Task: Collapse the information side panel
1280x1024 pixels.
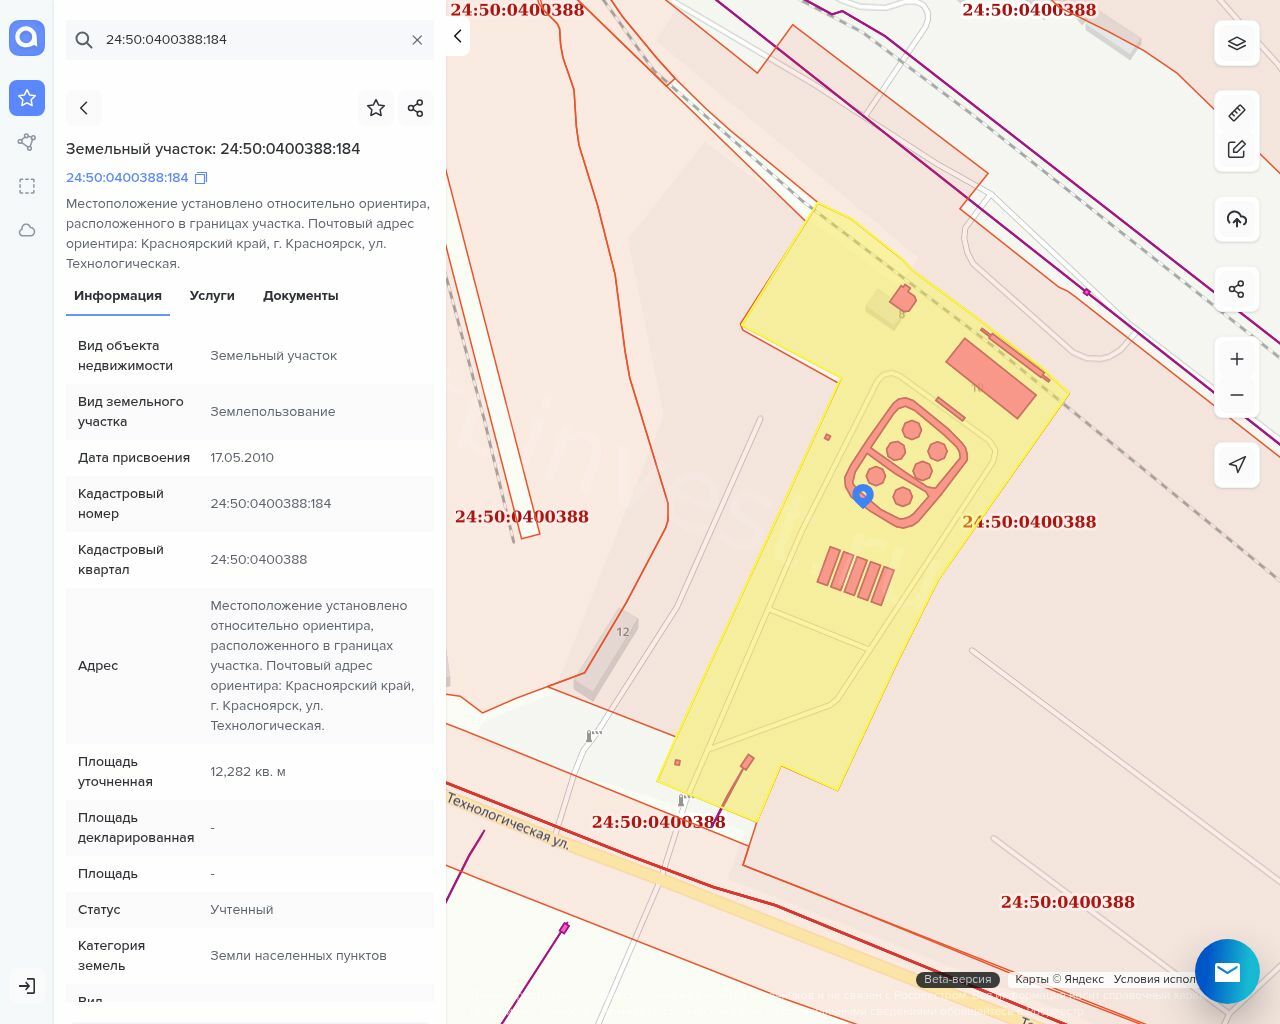Action: tap(457, 37)
